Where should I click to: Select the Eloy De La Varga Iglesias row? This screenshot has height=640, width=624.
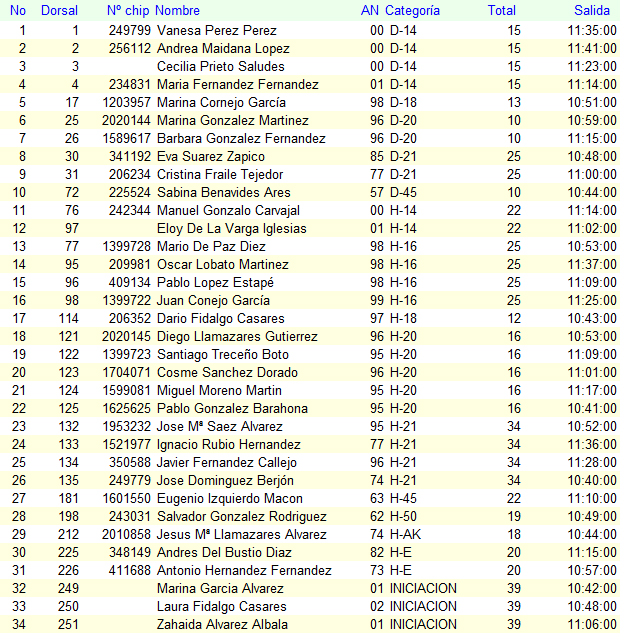tap(232, 229)
